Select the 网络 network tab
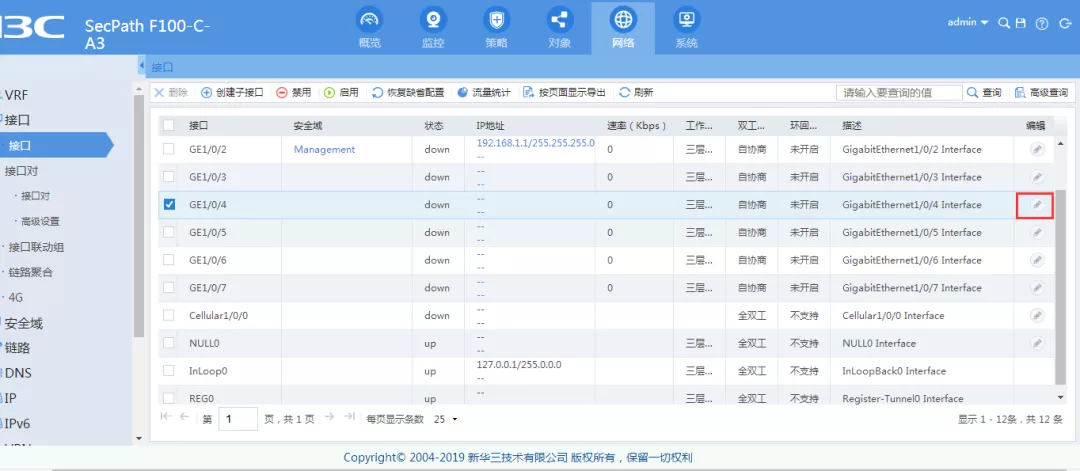1080x471 pixels. [623, 28]
